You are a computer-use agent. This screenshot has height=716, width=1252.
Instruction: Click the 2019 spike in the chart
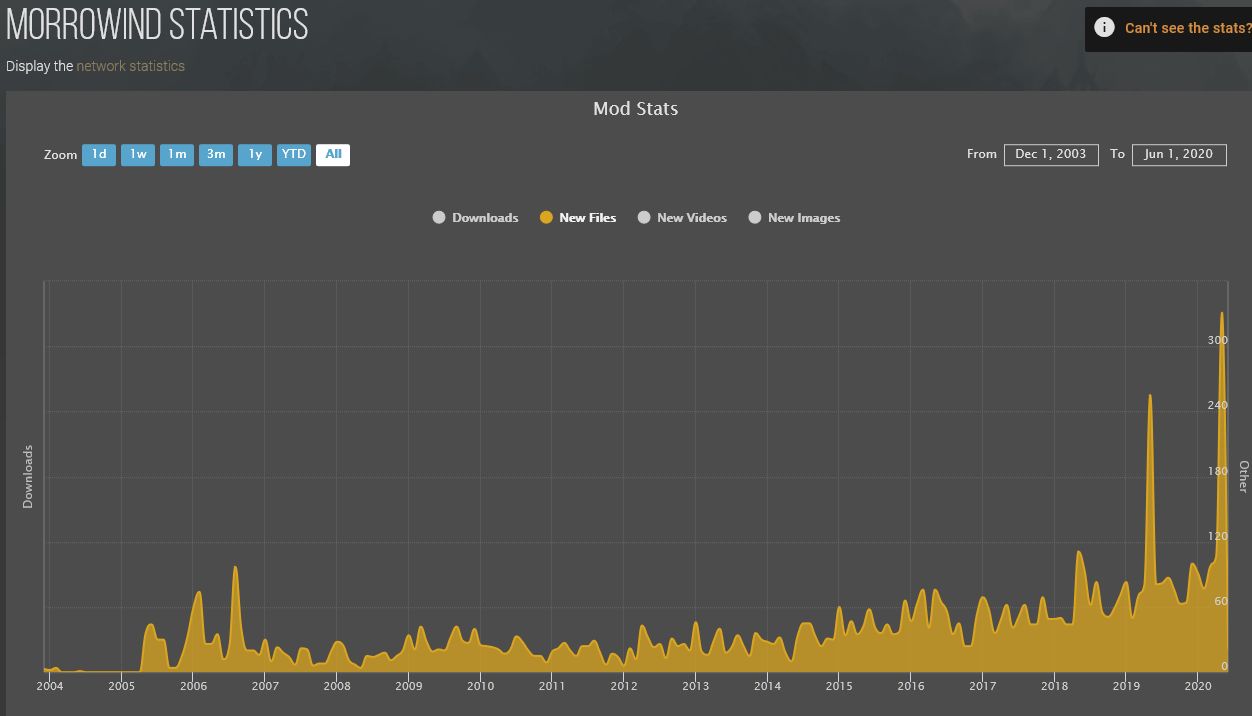tap(1150, 396)
